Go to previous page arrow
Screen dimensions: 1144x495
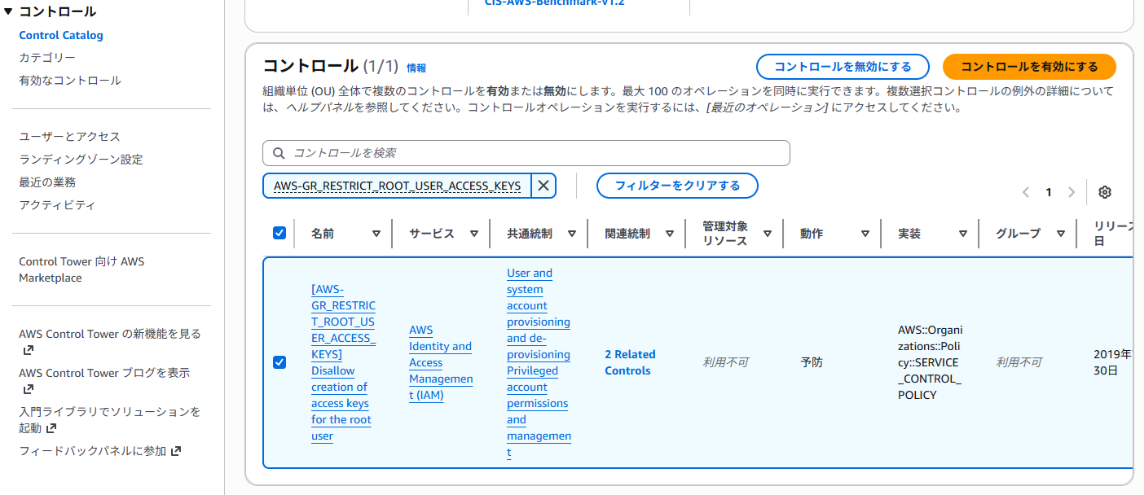point(1026,192)
